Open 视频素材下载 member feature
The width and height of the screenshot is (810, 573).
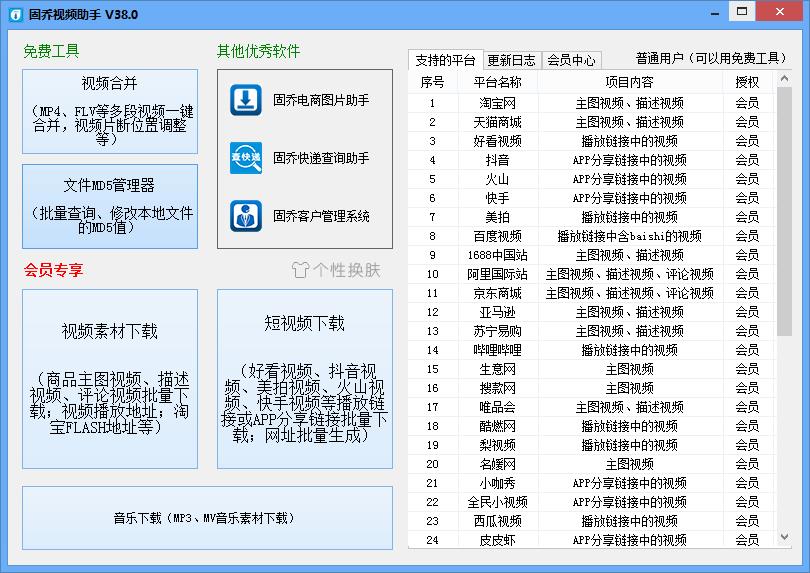[x=110, y=379]
